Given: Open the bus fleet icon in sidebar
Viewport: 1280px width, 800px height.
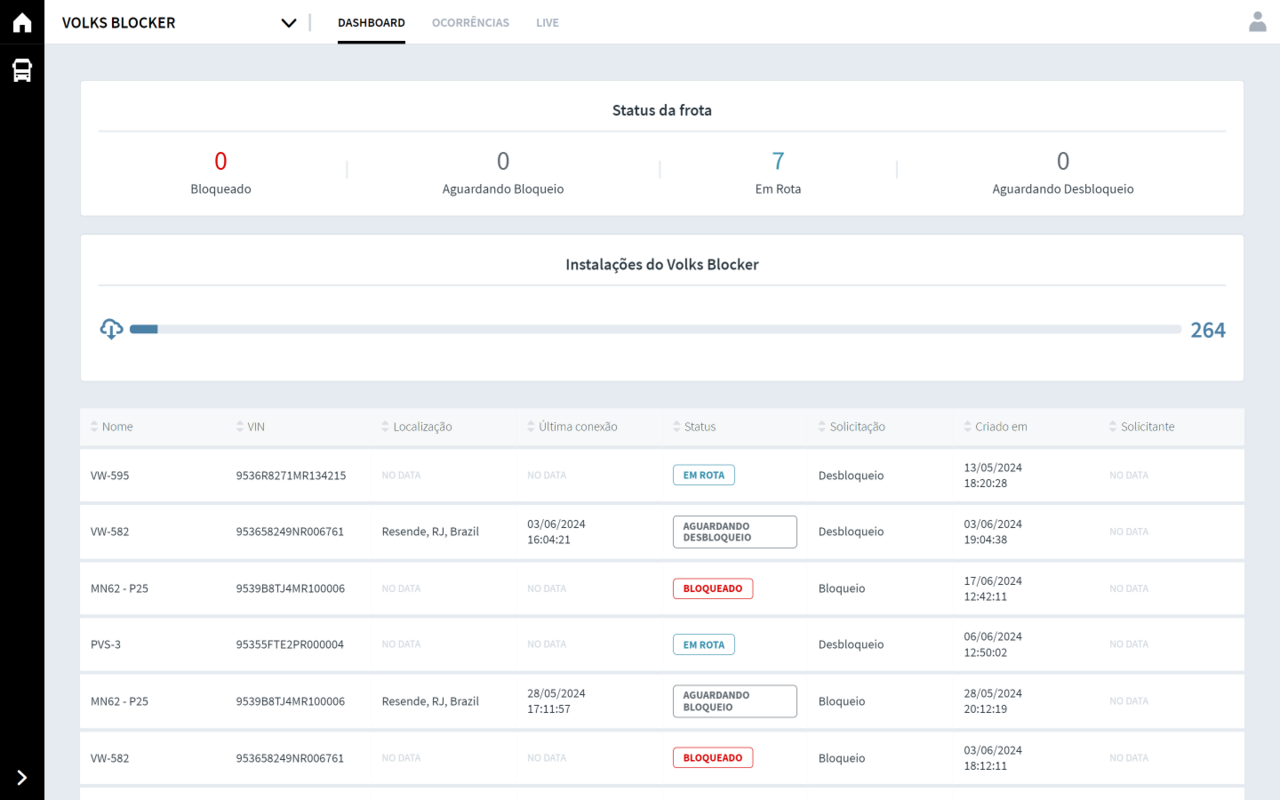Looking at the screenshot, I should (x=22, y=70).
